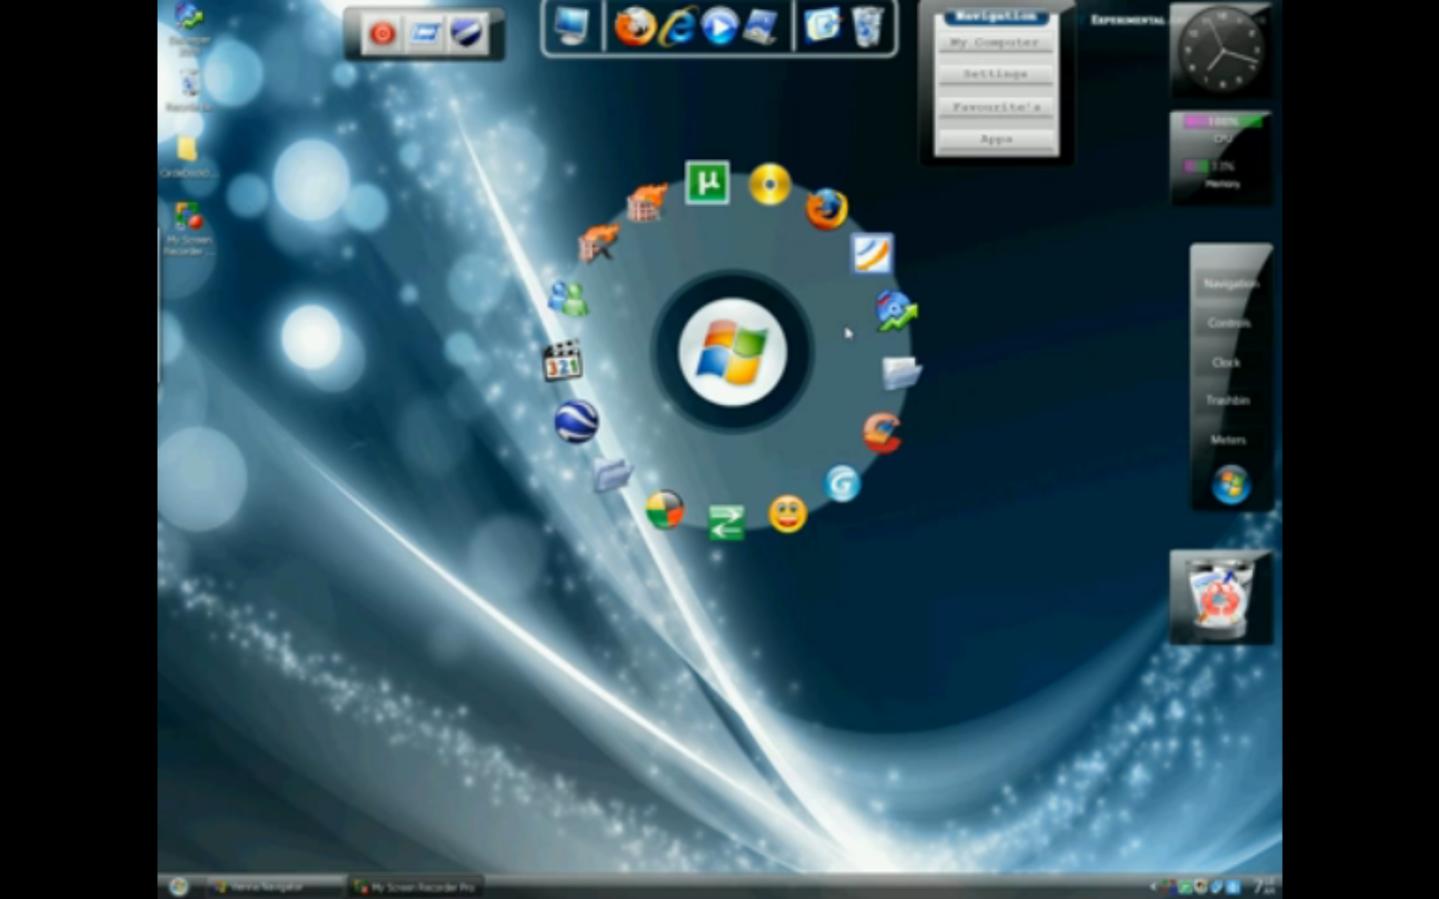Open Internet Explorer in top toolbar

coord(677,27)
